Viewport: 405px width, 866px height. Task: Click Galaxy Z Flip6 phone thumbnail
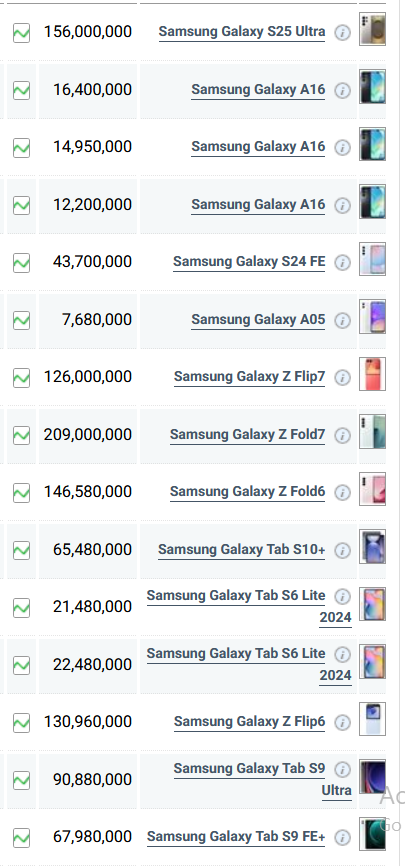pyautogui.click(x=372, y=719)
